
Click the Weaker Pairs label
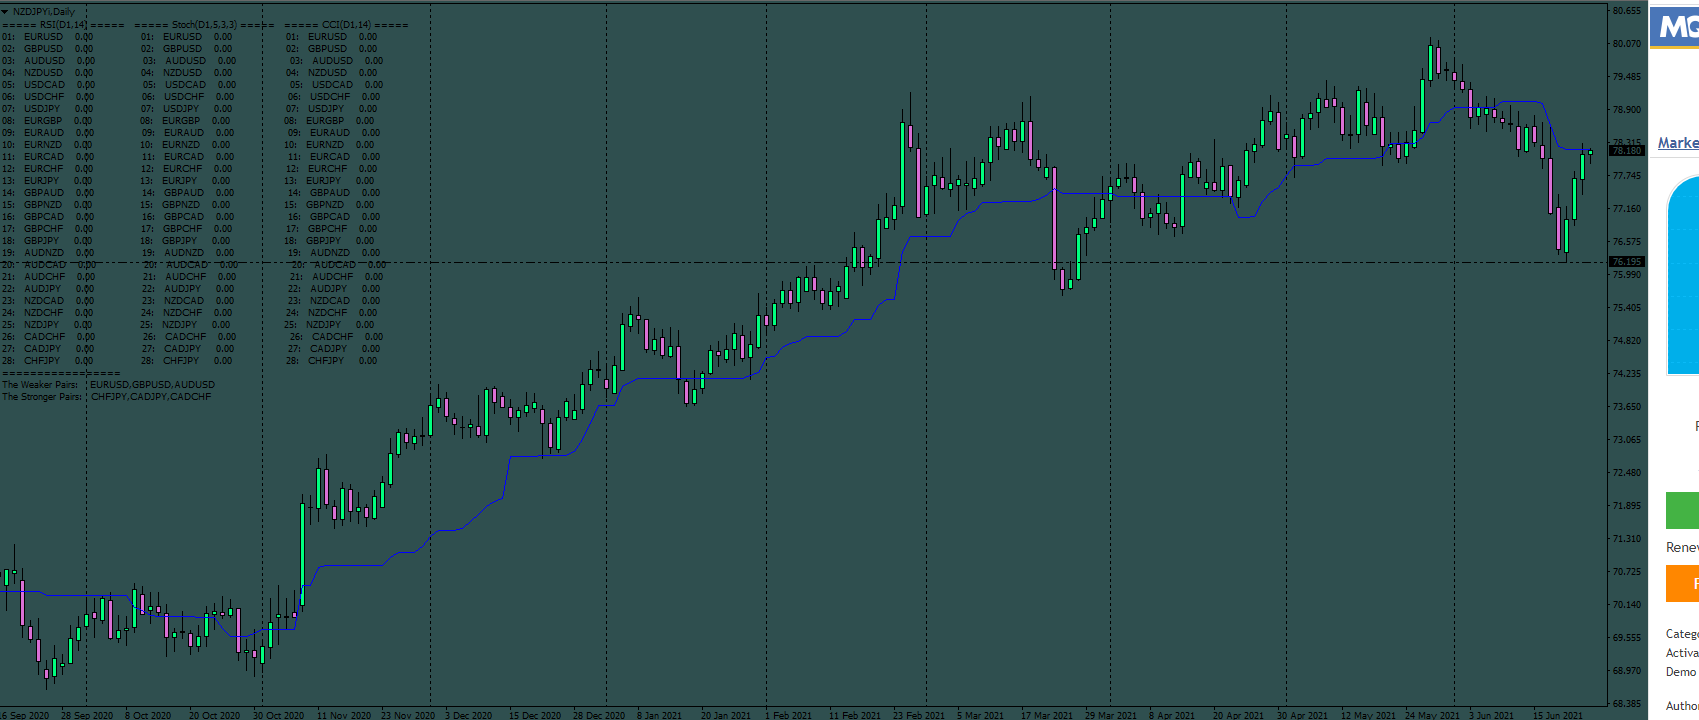pos(40,385)
